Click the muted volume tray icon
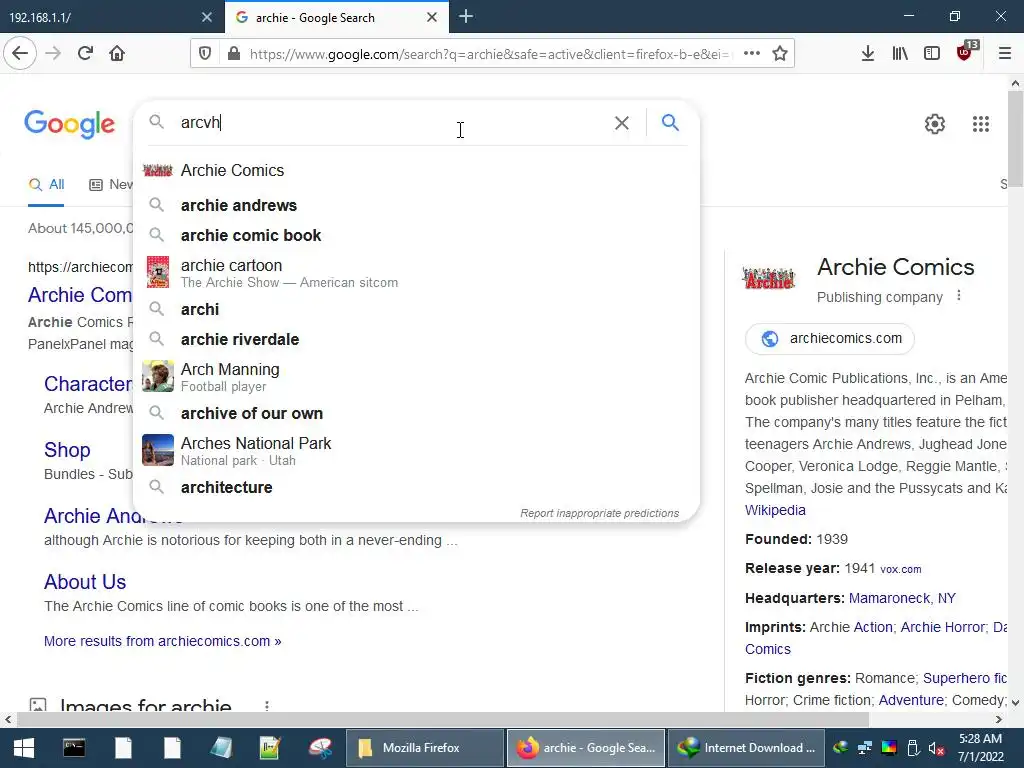 [x=936, y=748]
